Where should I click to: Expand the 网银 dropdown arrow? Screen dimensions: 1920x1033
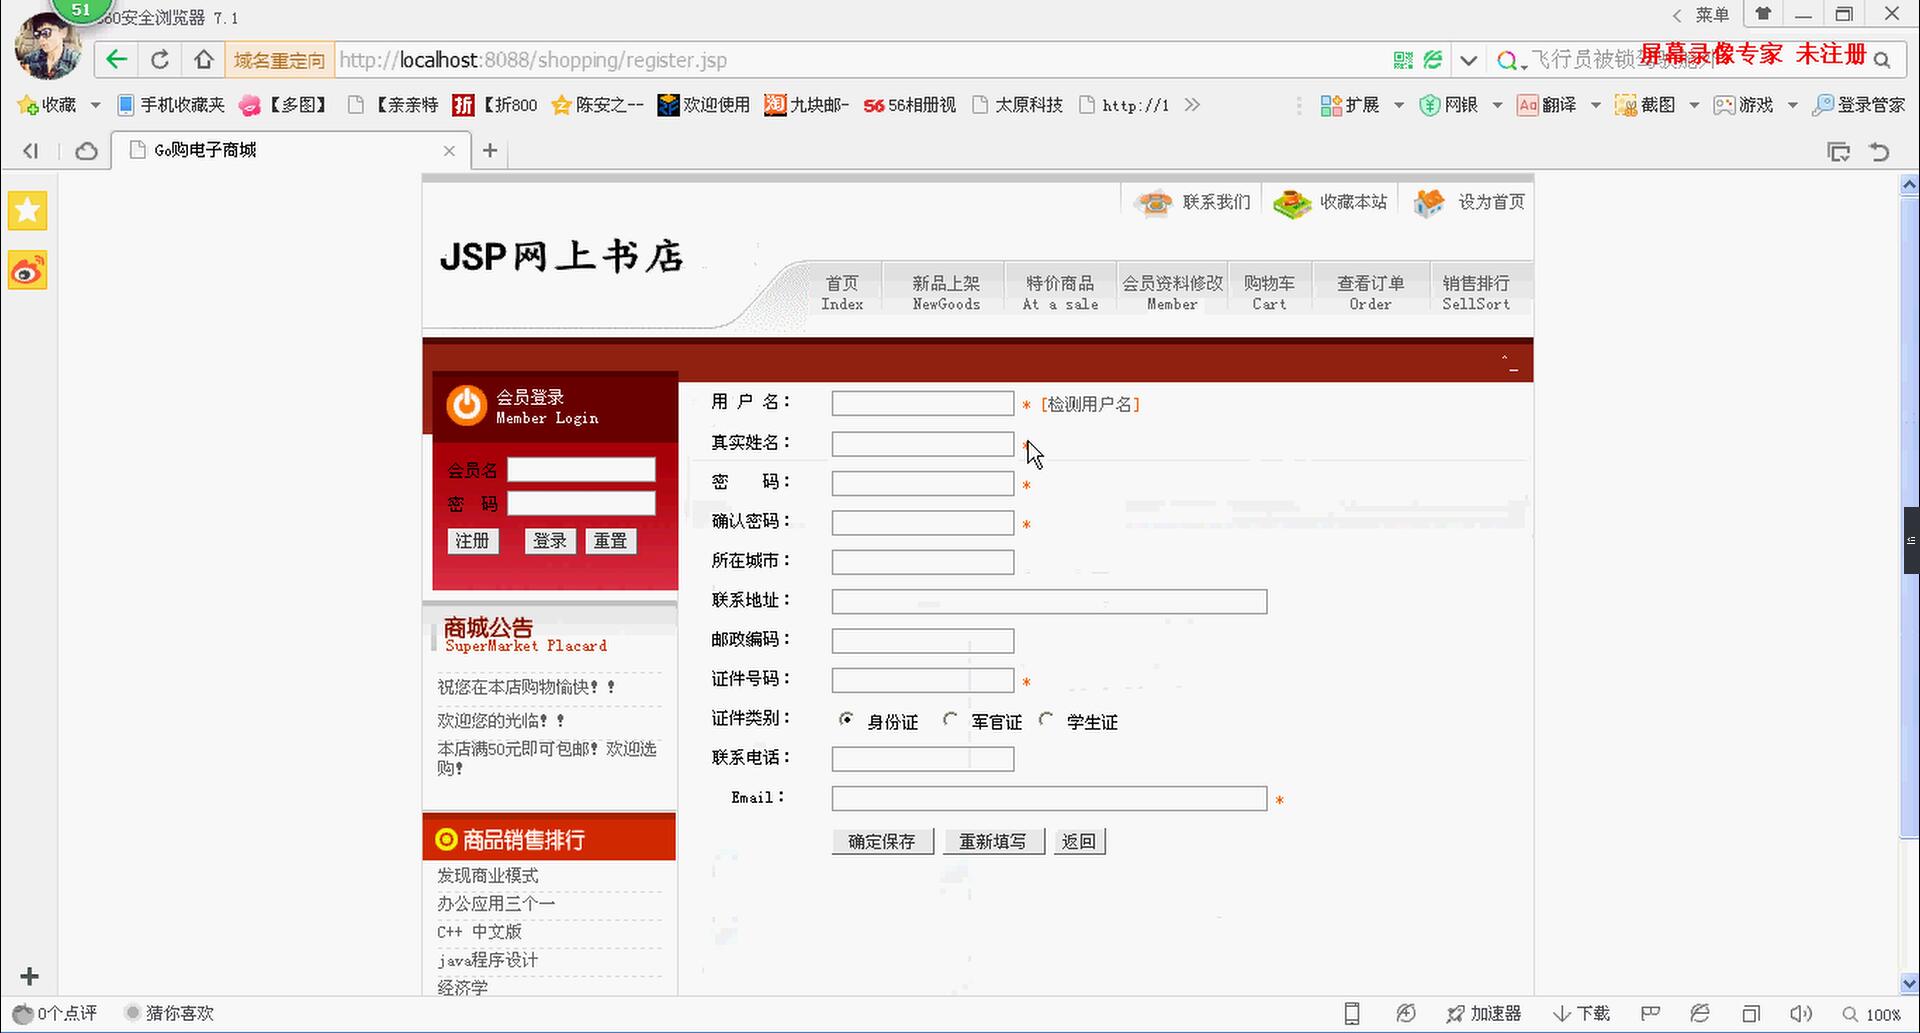[1497, 105]
